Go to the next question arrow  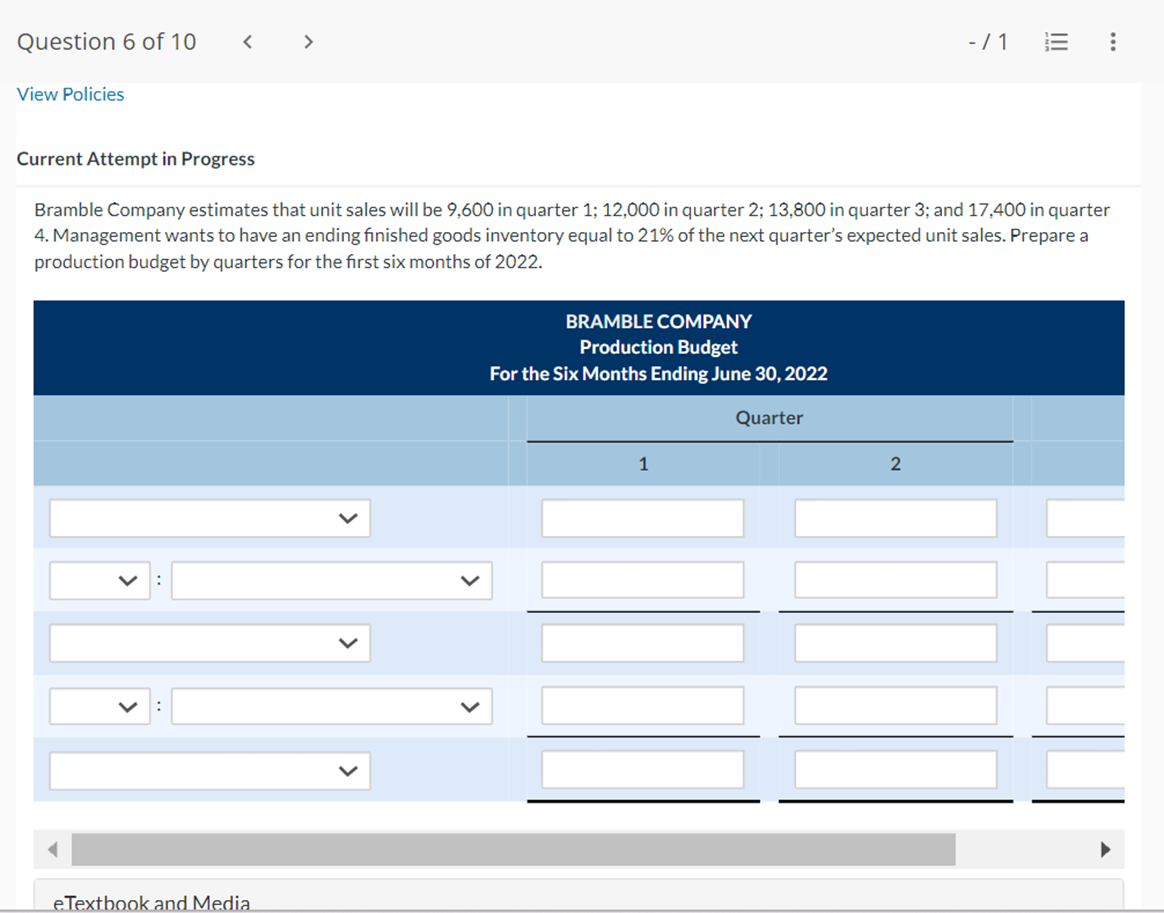pos(309,42)
